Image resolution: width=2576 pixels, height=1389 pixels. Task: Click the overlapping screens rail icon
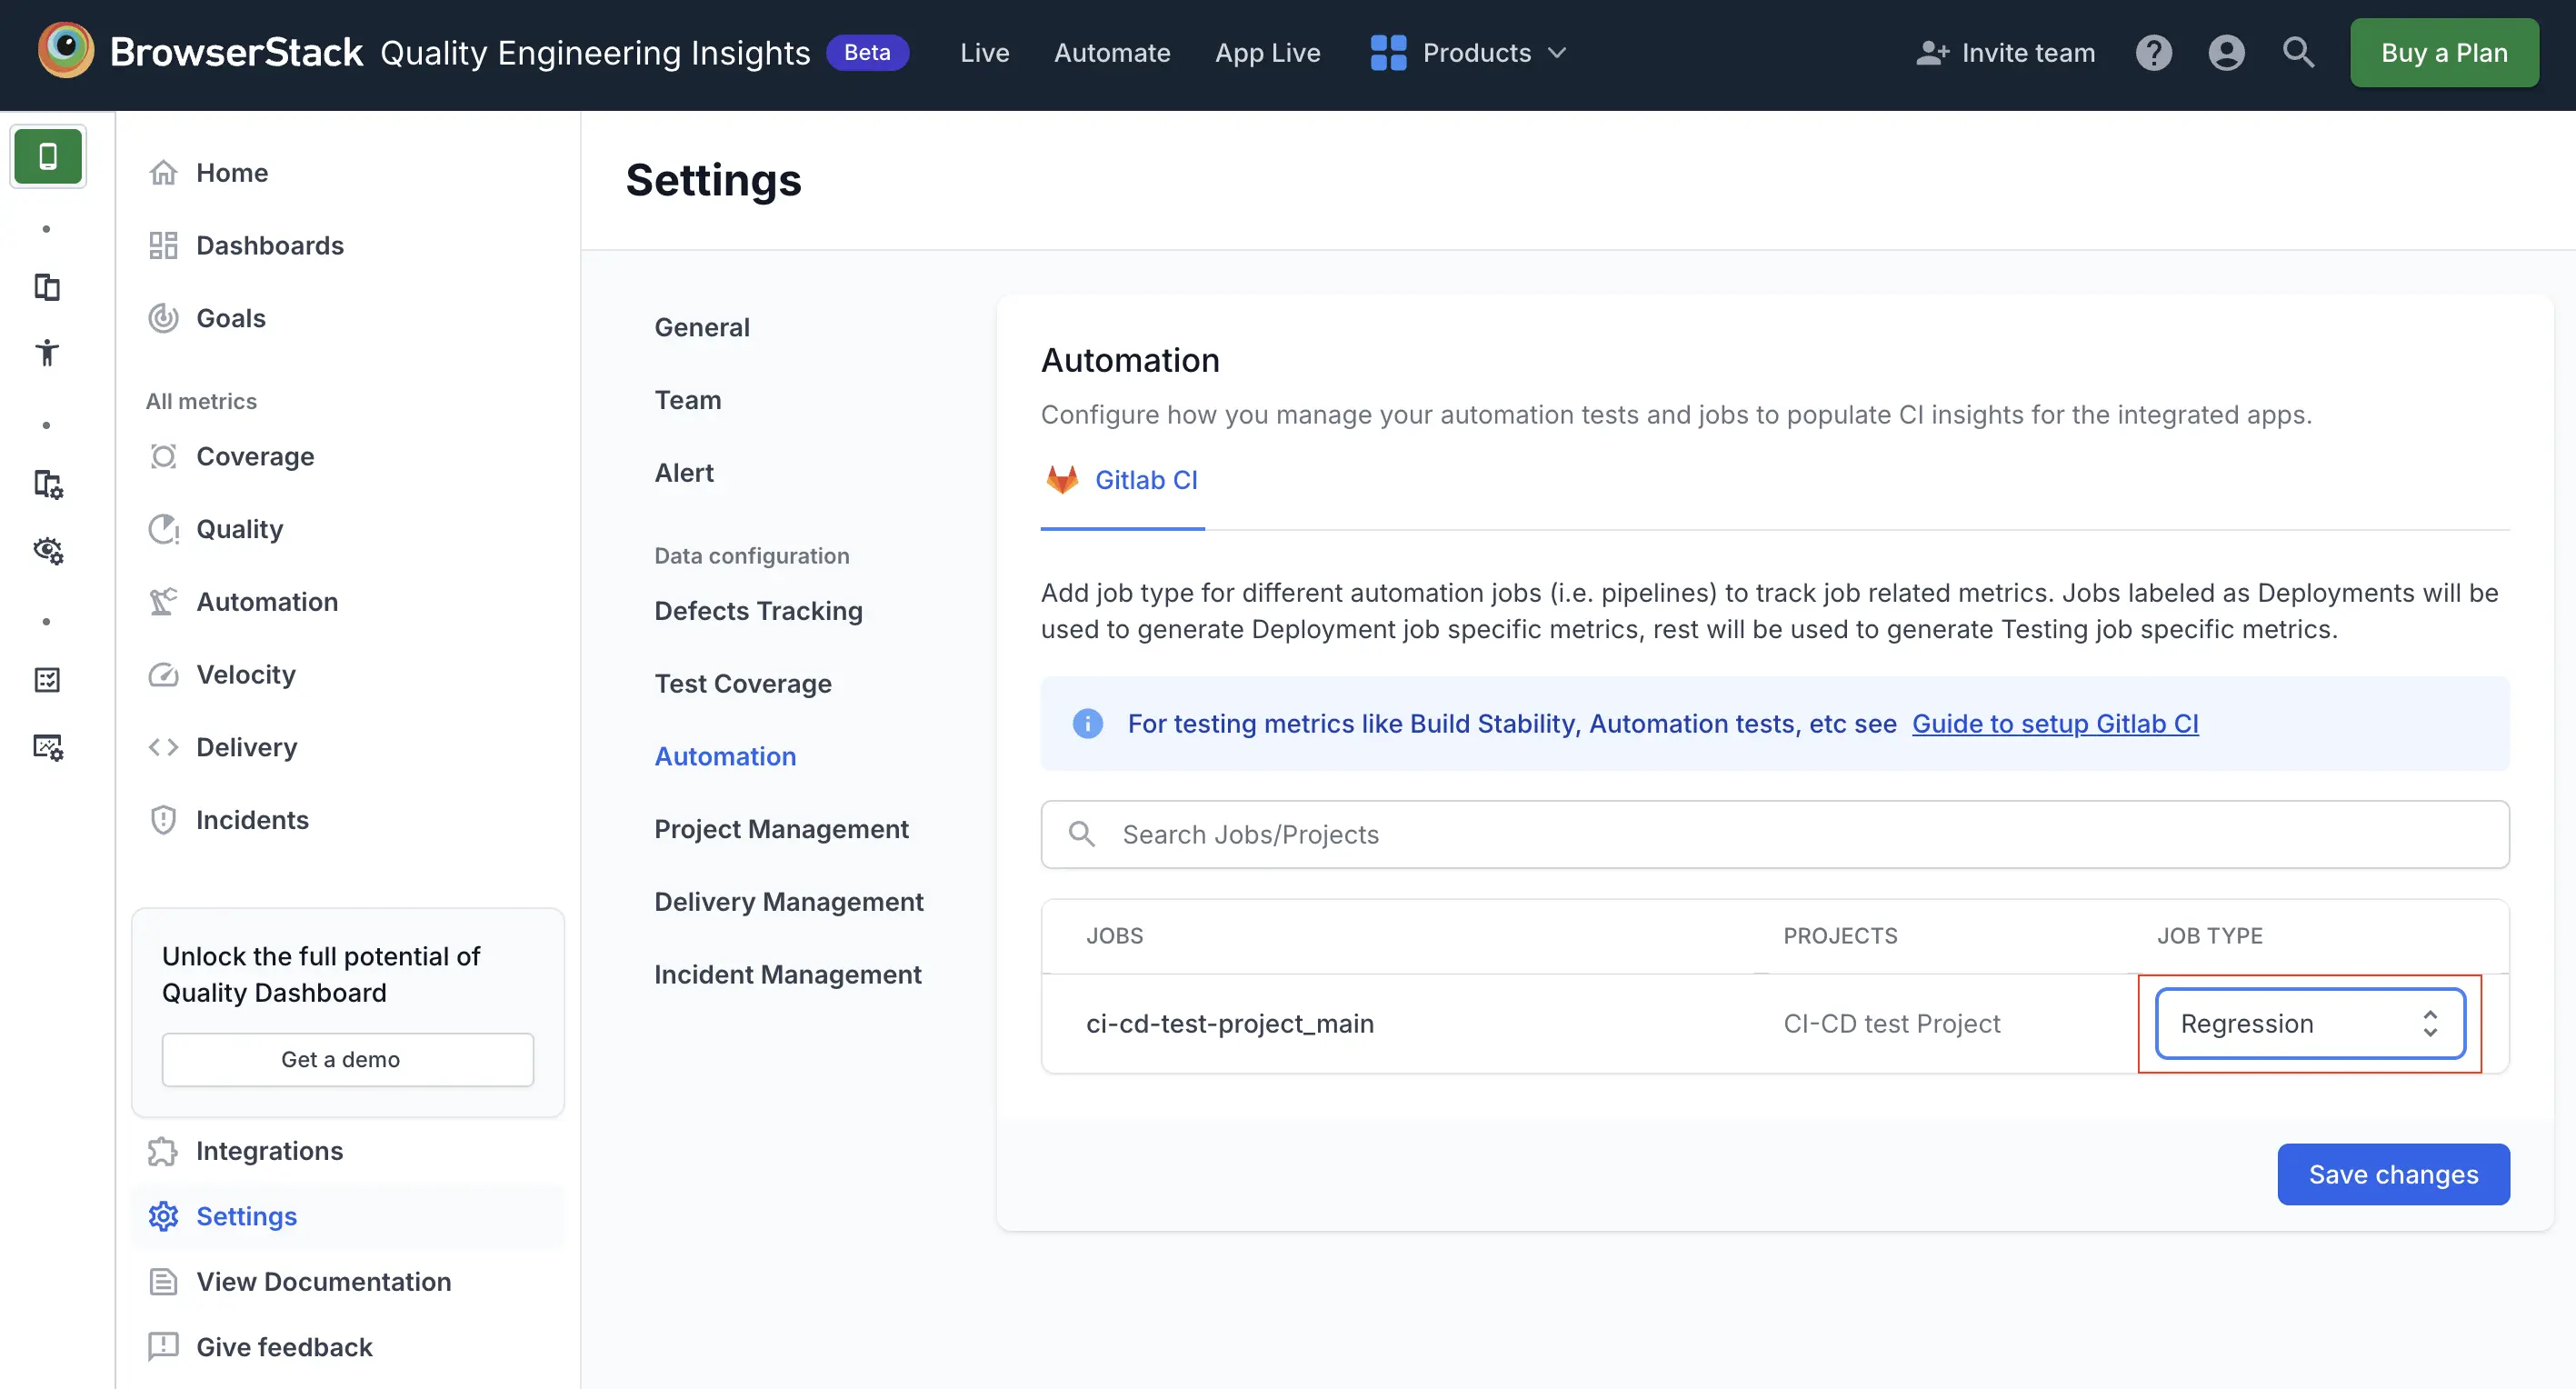pyautogui.click(x=47, y=288)
